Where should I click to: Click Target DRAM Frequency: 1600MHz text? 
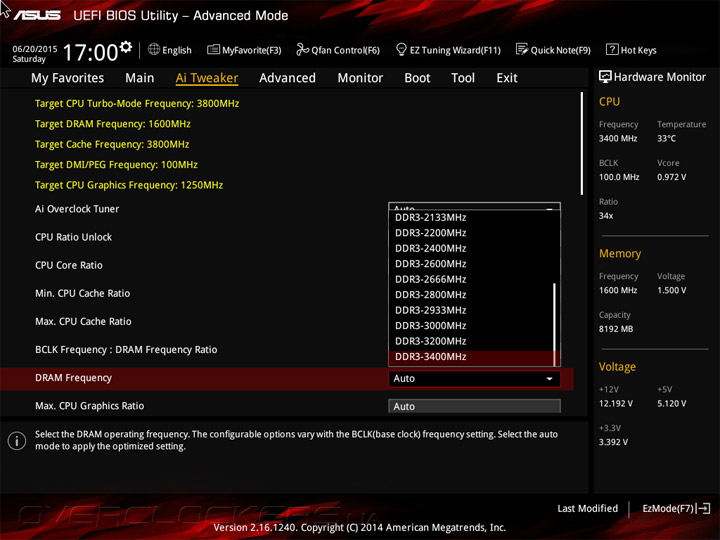112,124
